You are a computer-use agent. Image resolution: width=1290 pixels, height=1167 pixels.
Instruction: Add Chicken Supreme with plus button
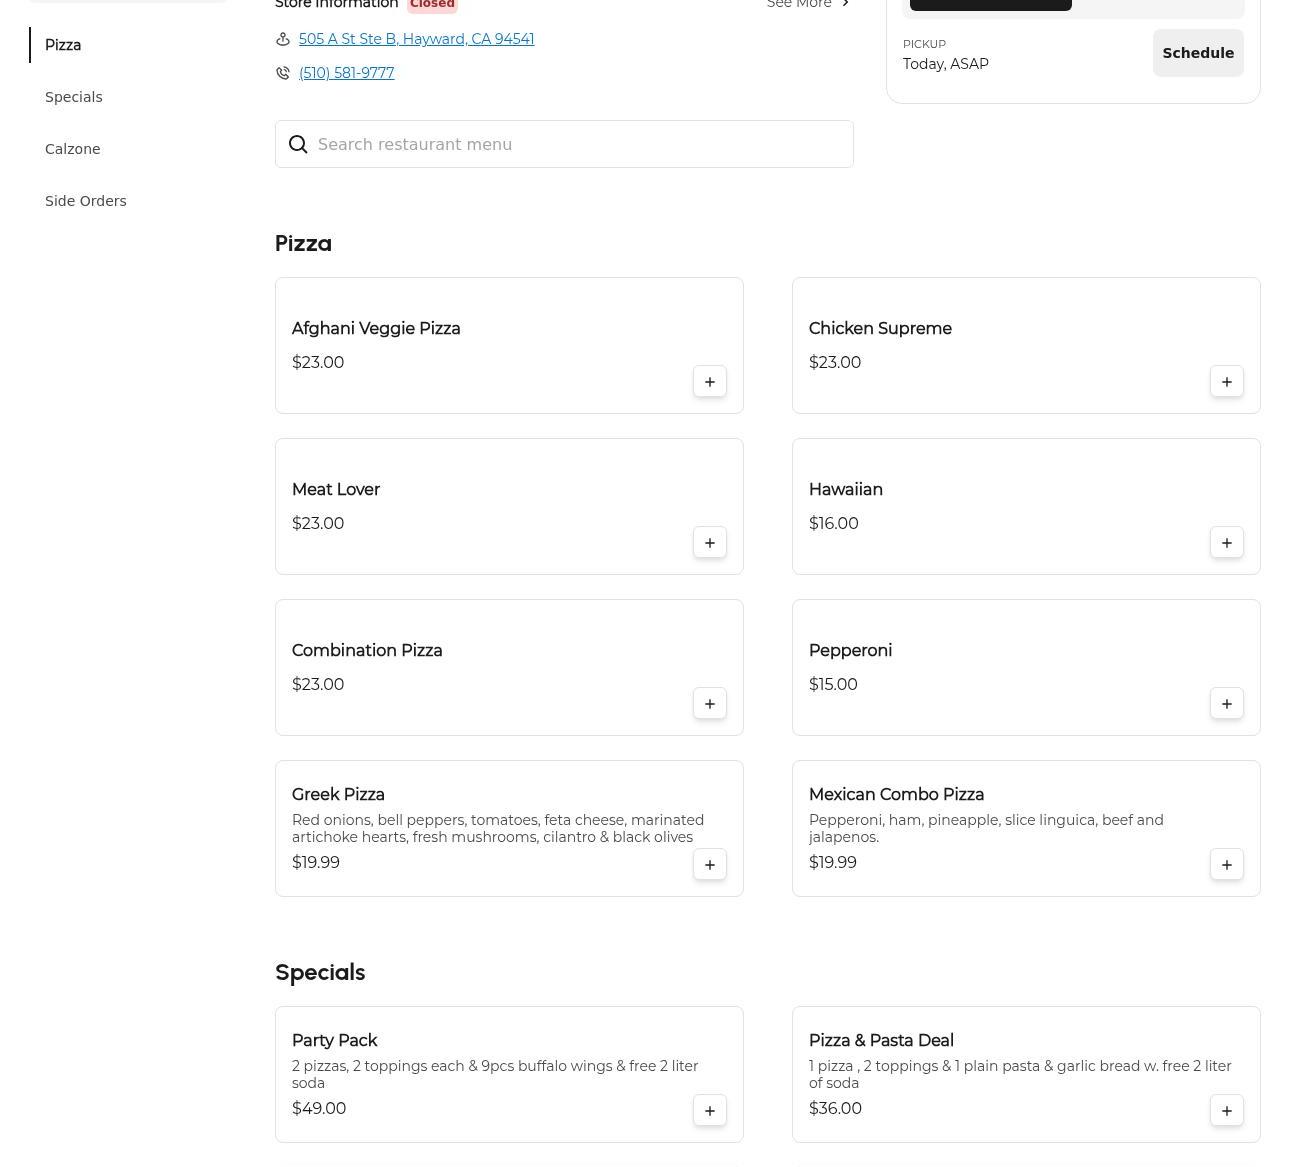(x=1227, y=382)
